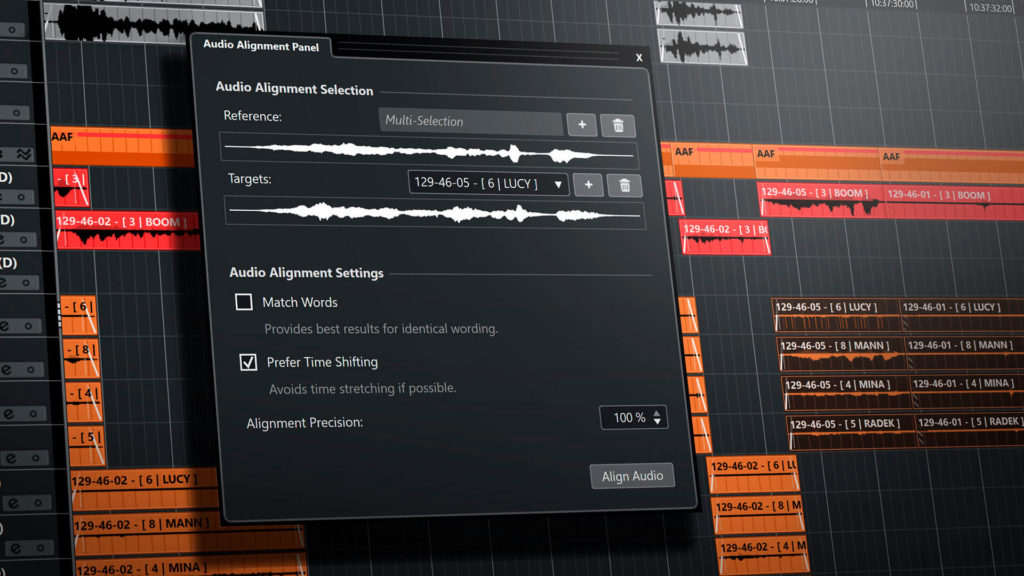Image resolution: width=1024 pixels, height=576 pixels.
Task: Close the Audio Alignment Panel with the X
Action: [x=639, y=57]
